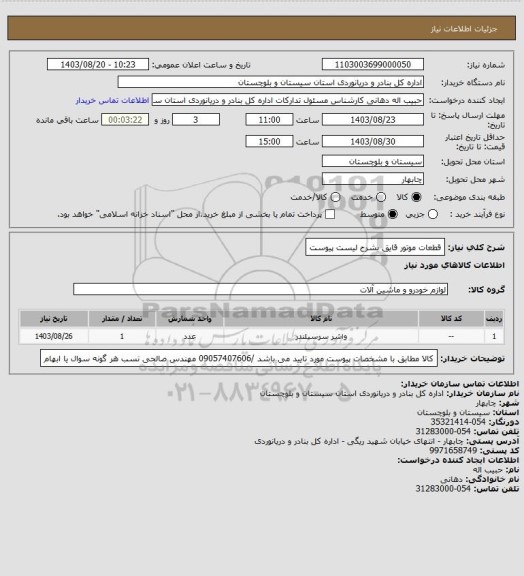Image resolution: width=524 pixels, height=576 pixels.
Task: Select the خدمت radio button
Action: tap(381, 197)
